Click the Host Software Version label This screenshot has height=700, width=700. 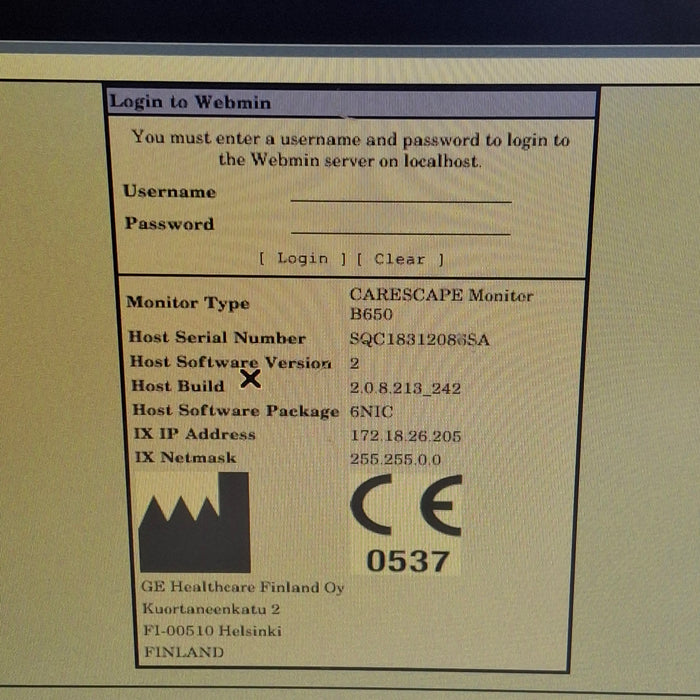coord(231,362)
